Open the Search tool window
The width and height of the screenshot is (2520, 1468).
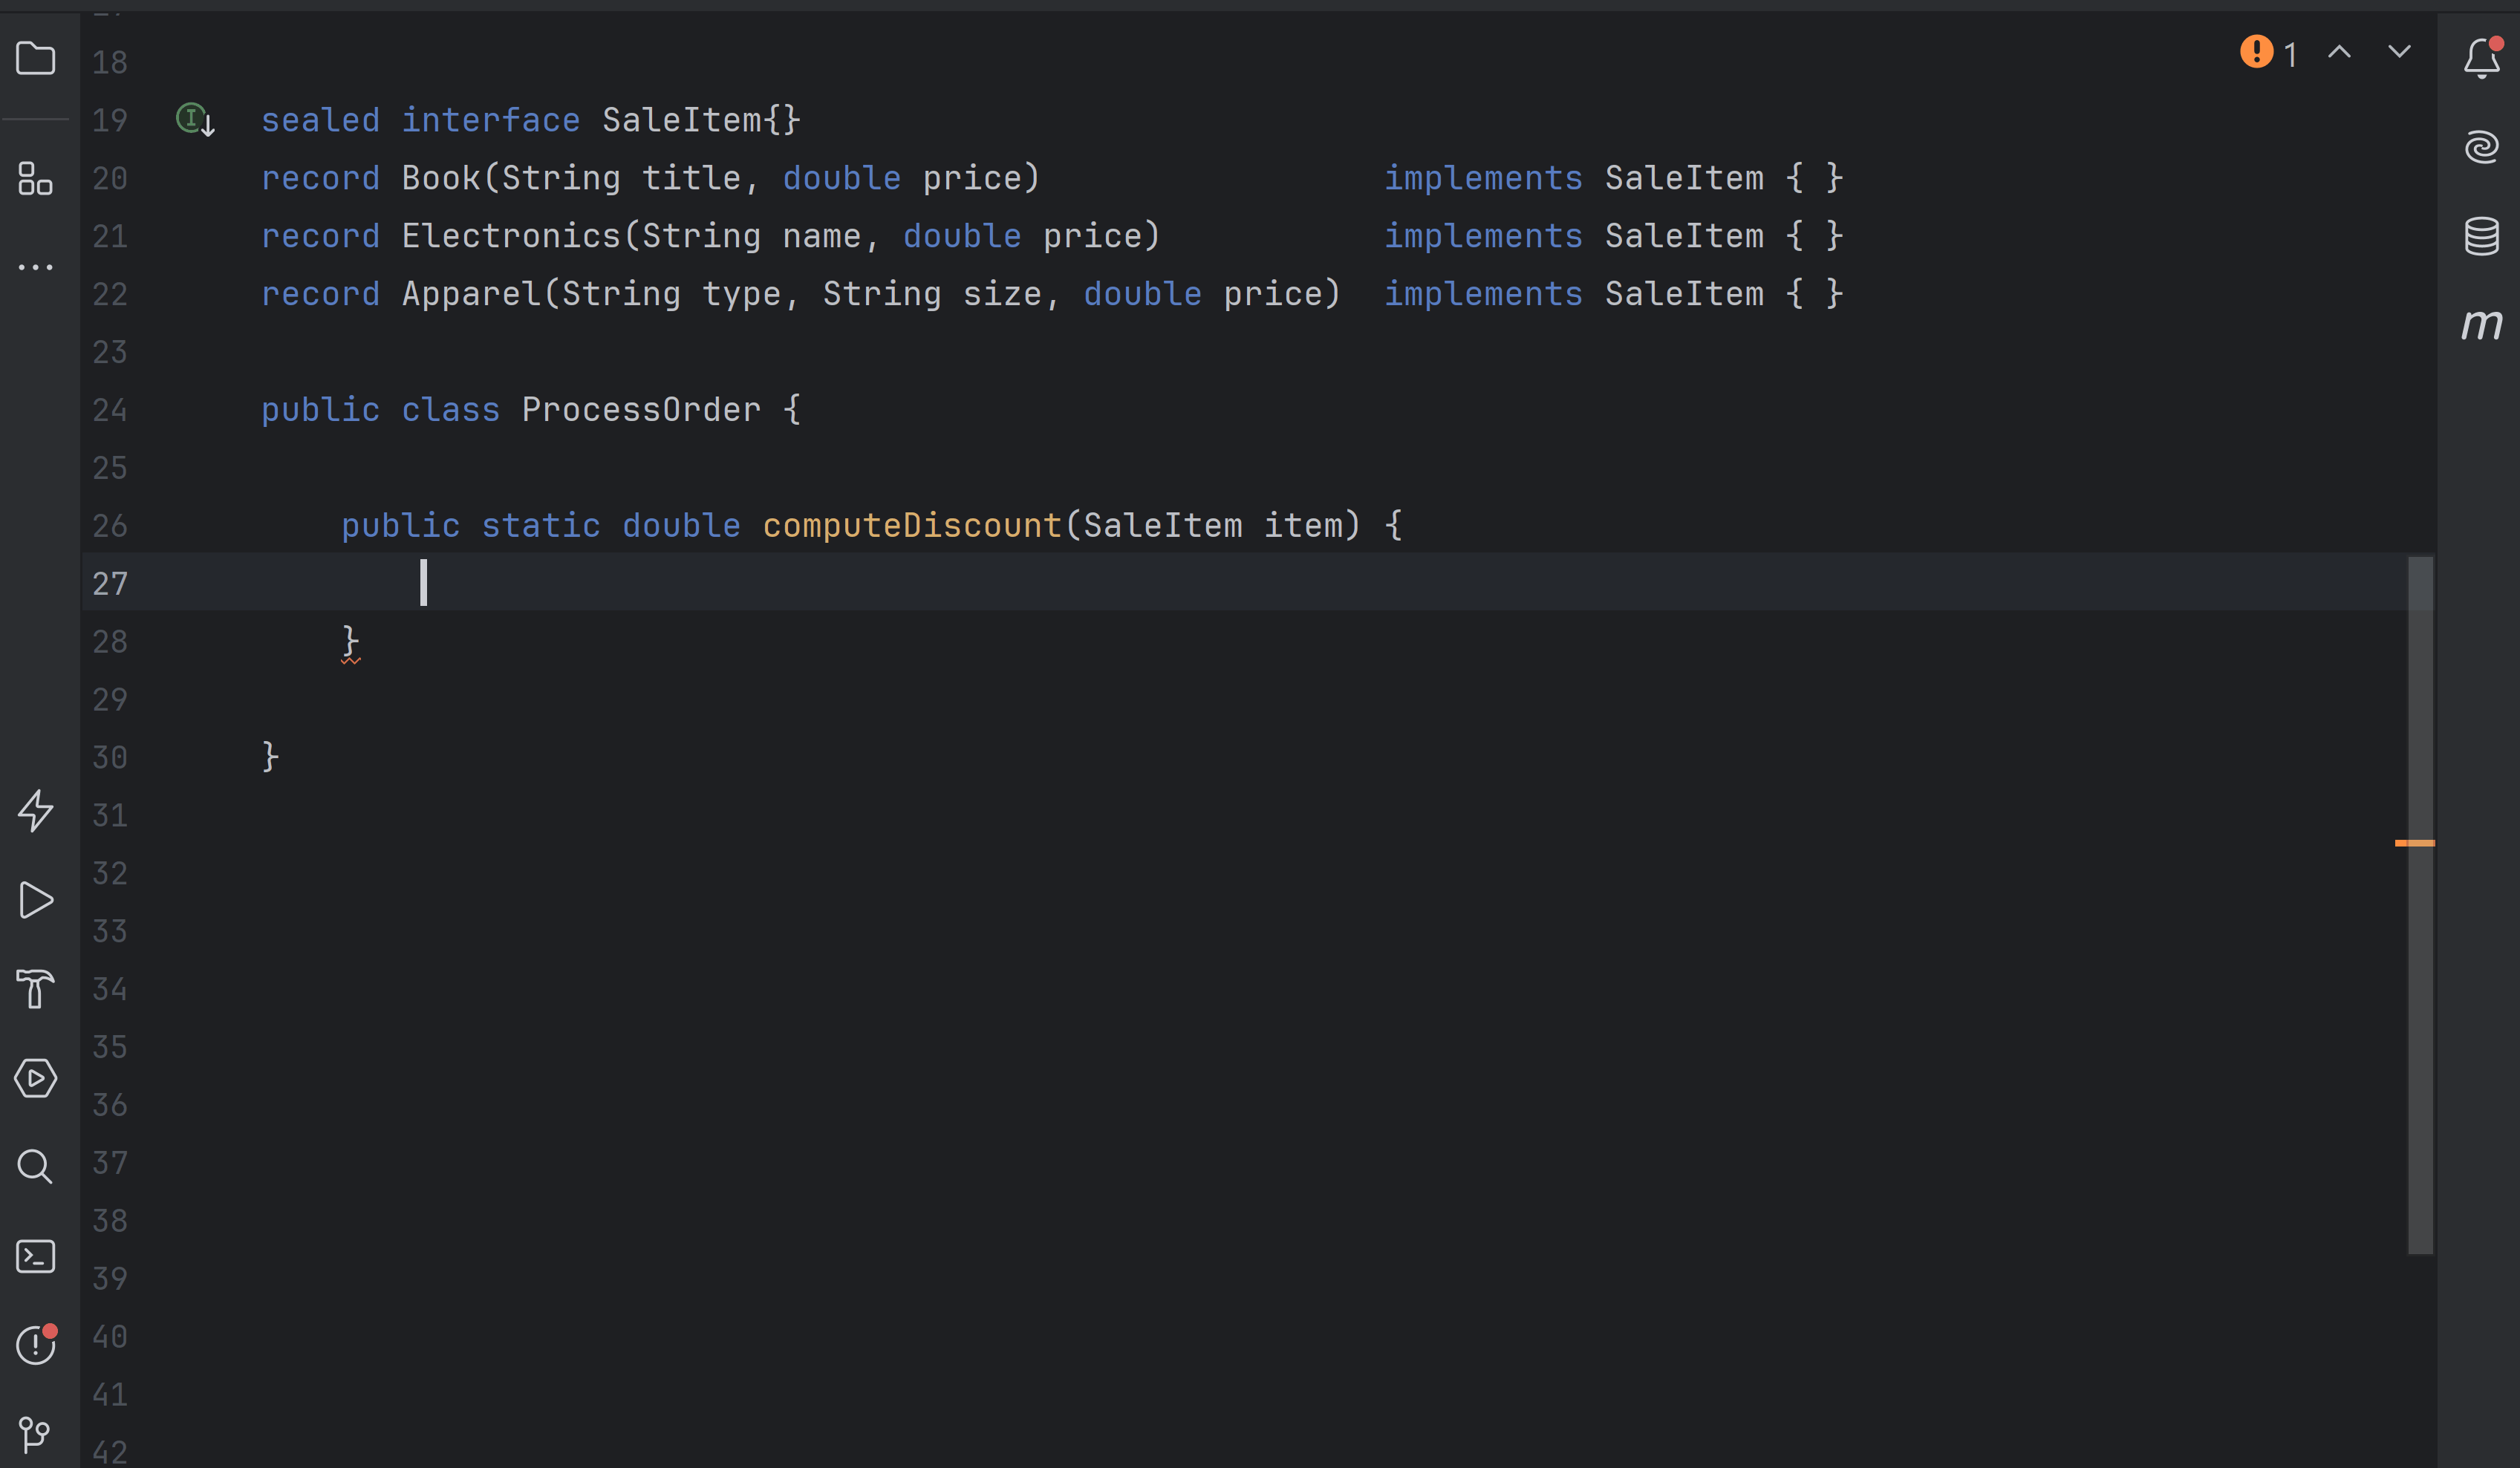pyautogui.click(x=36, y=1167)
